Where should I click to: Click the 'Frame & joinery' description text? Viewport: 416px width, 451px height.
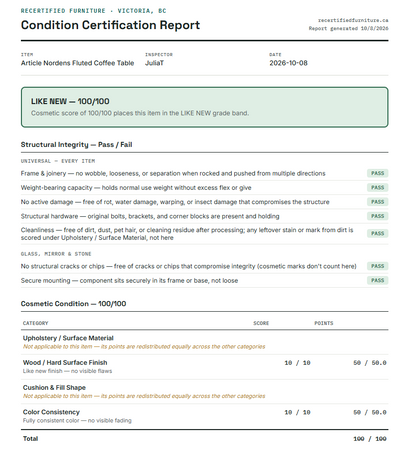pyautogui.click(x=173, y=173)
